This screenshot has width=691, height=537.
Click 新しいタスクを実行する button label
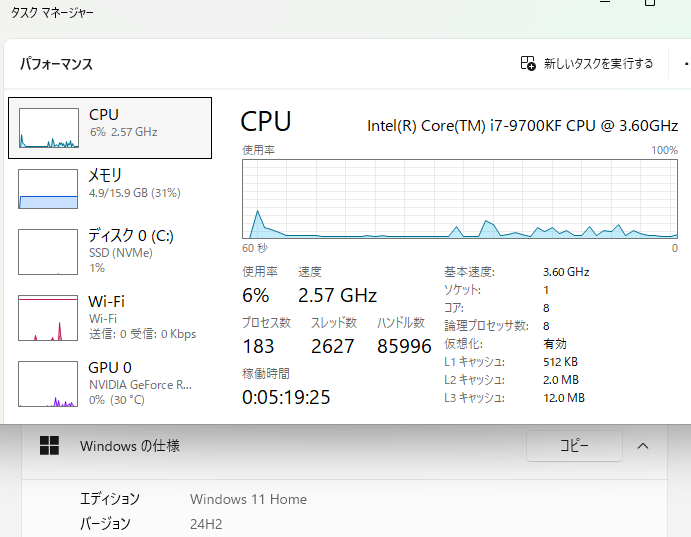tap(598, 63)
